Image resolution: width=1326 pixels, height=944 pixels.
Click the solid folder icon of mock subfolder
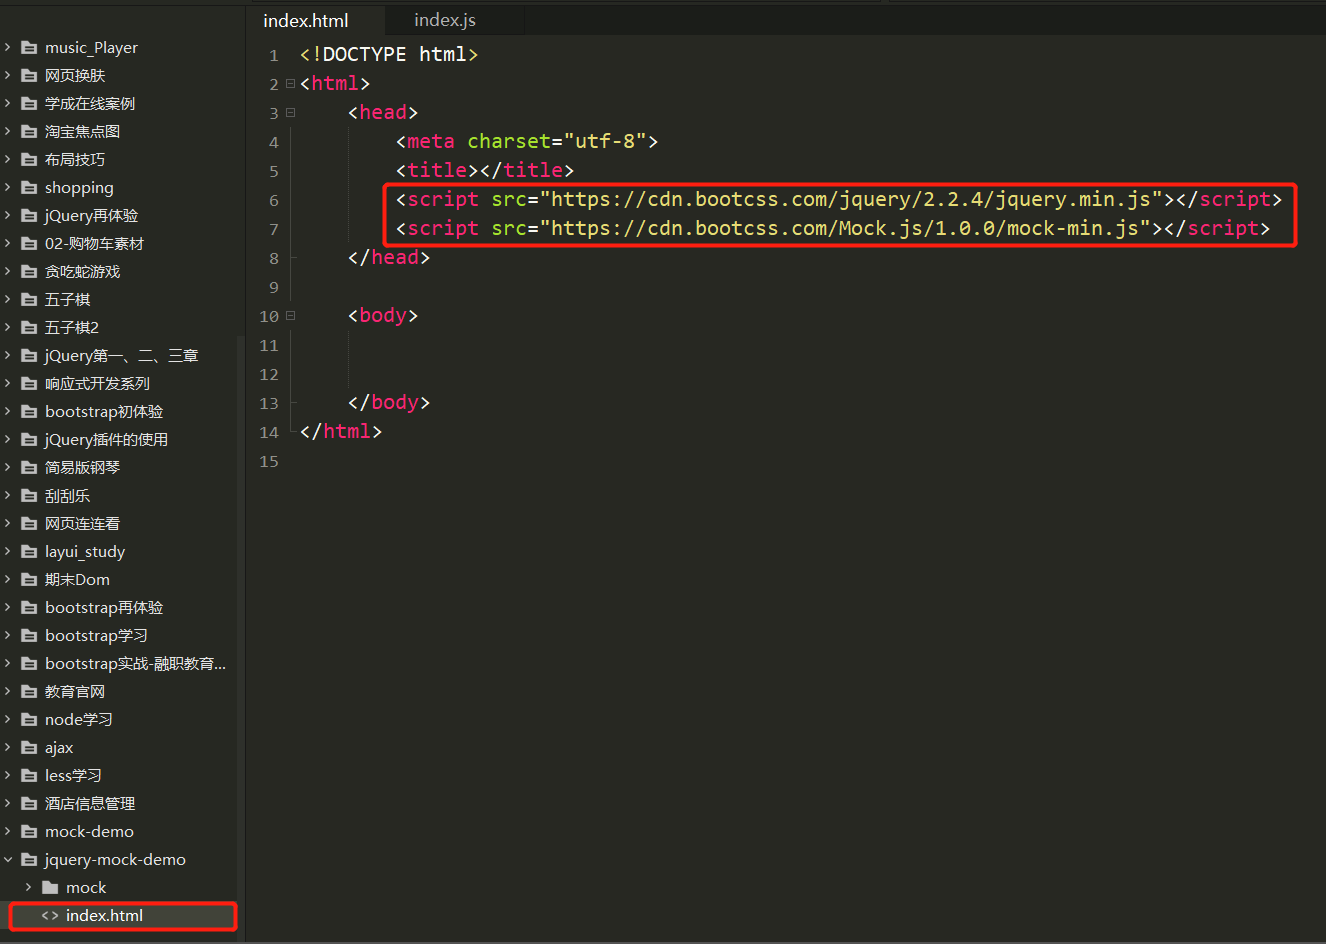coord(50,887)
